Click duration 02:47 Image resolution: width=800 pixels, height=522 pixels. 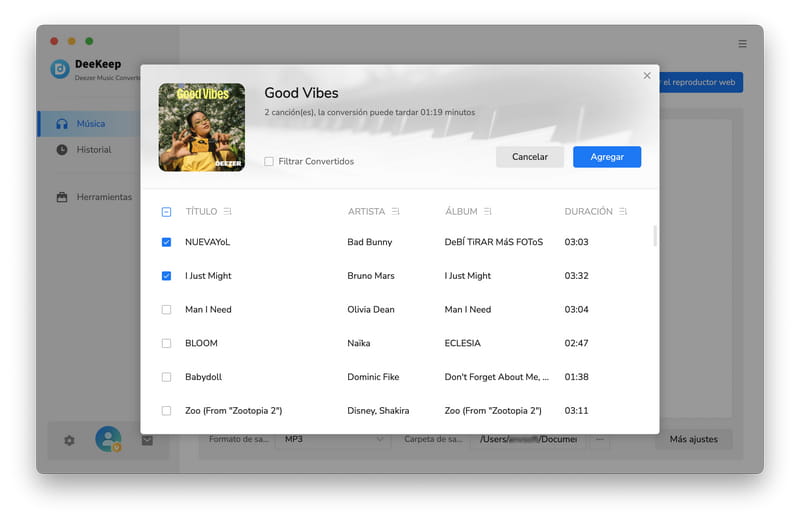pos(576,343)
